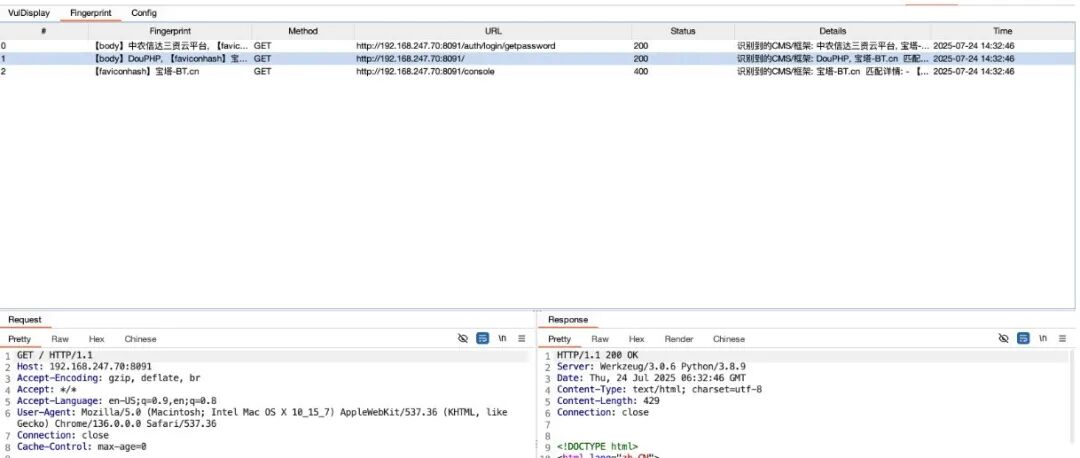Viewport: 1080px width, 458px height.
Task: Click the Host: 192.168.247.70:8091 header line
Action: pos(84,366)
